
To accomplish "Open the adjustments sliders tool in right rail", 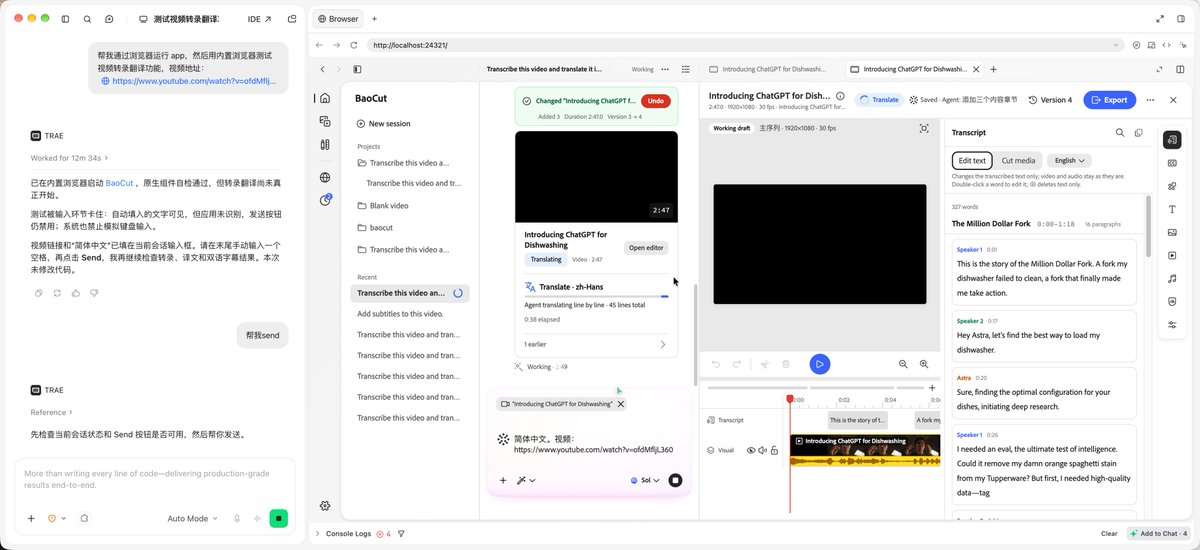I will point(1172,324).
